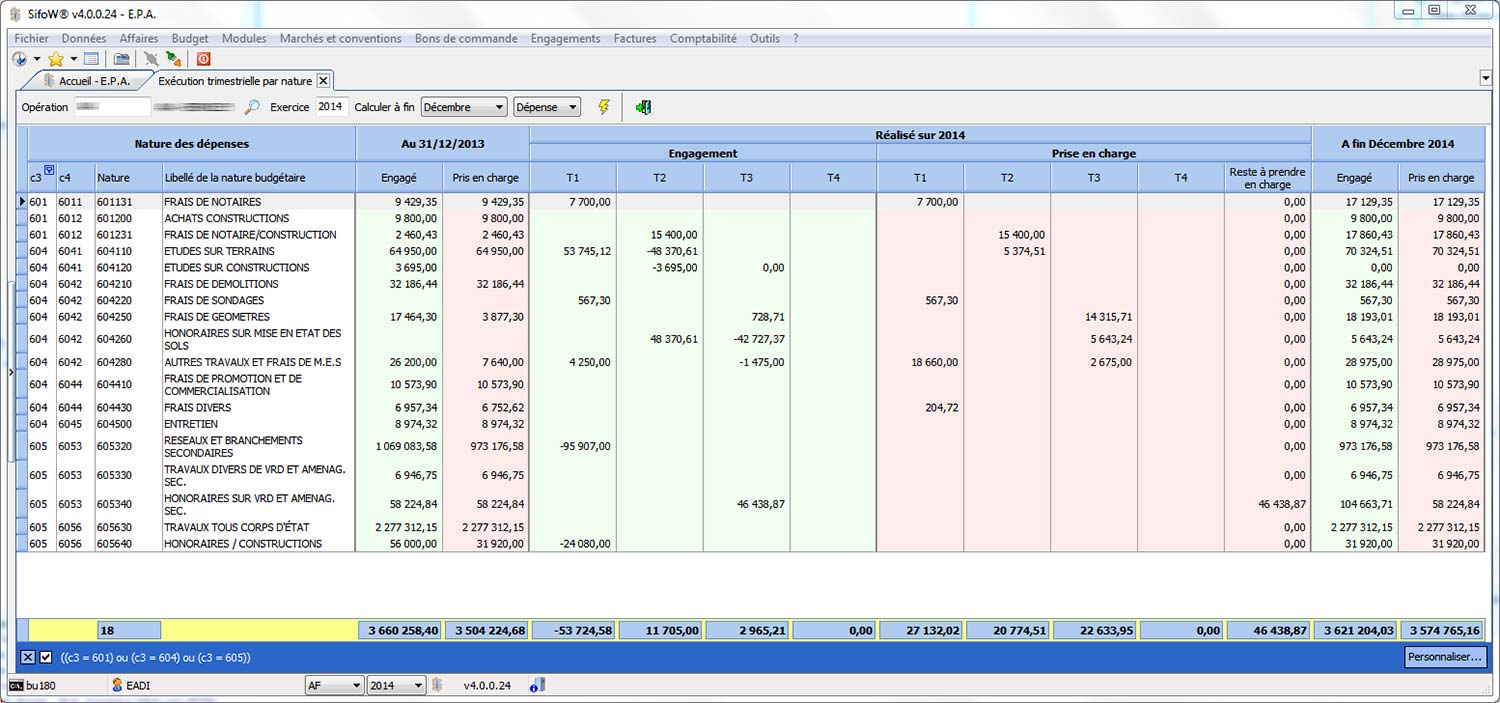
Task: Click the yellow star favorites icon
Action: pyautogui.click(x=56, y=59)
